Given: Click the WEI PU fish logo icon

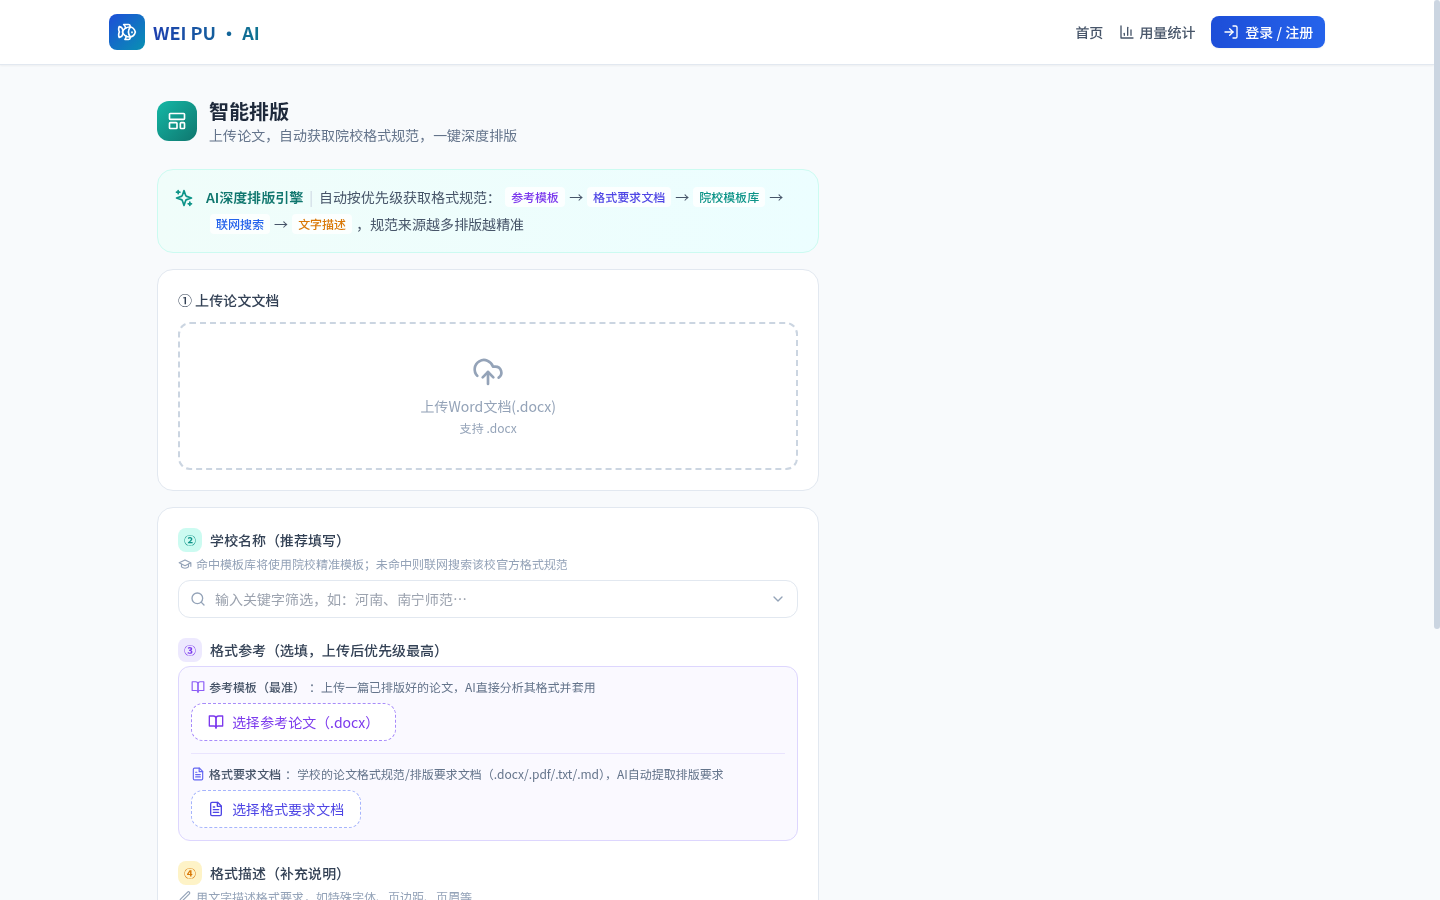Looking at the screenshot, I should coord(127,32).
